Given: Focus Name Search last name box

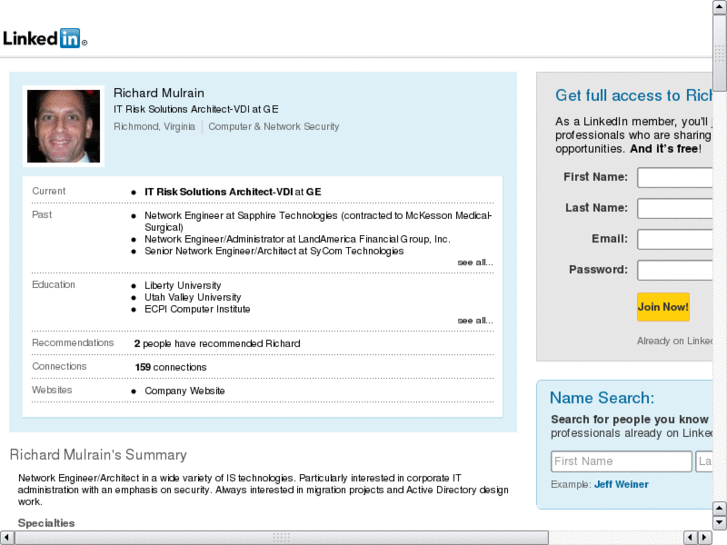Looking at the screenshot, I should [x=704, y=462].
